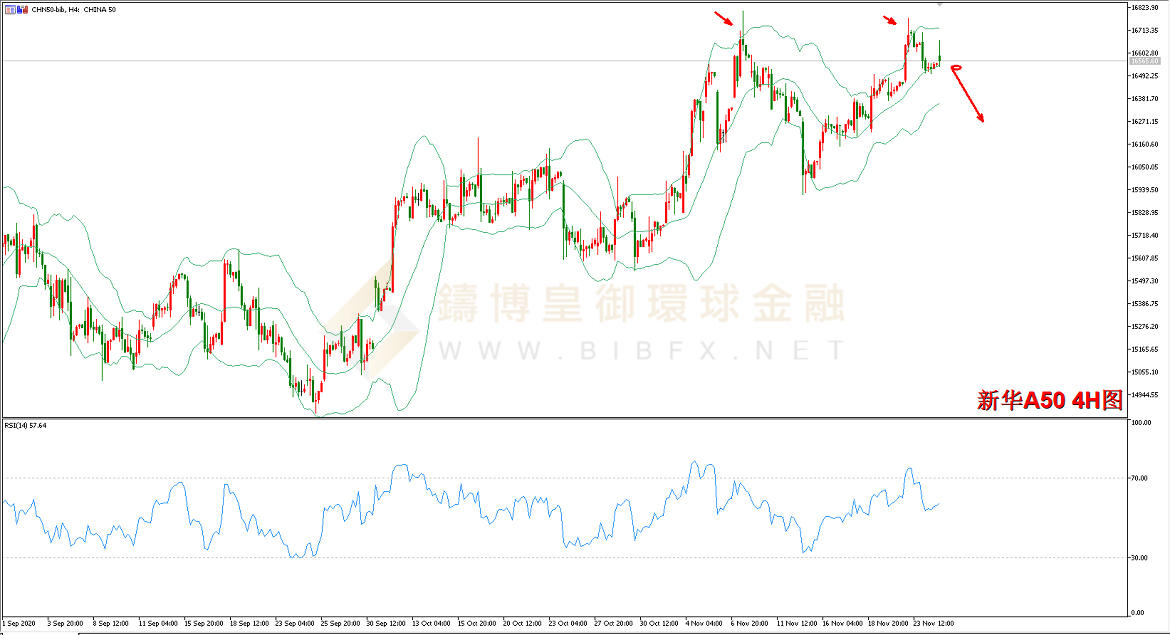
Task: Click the 13 Oct 04:00 time axis label
Action: point(430,622)
